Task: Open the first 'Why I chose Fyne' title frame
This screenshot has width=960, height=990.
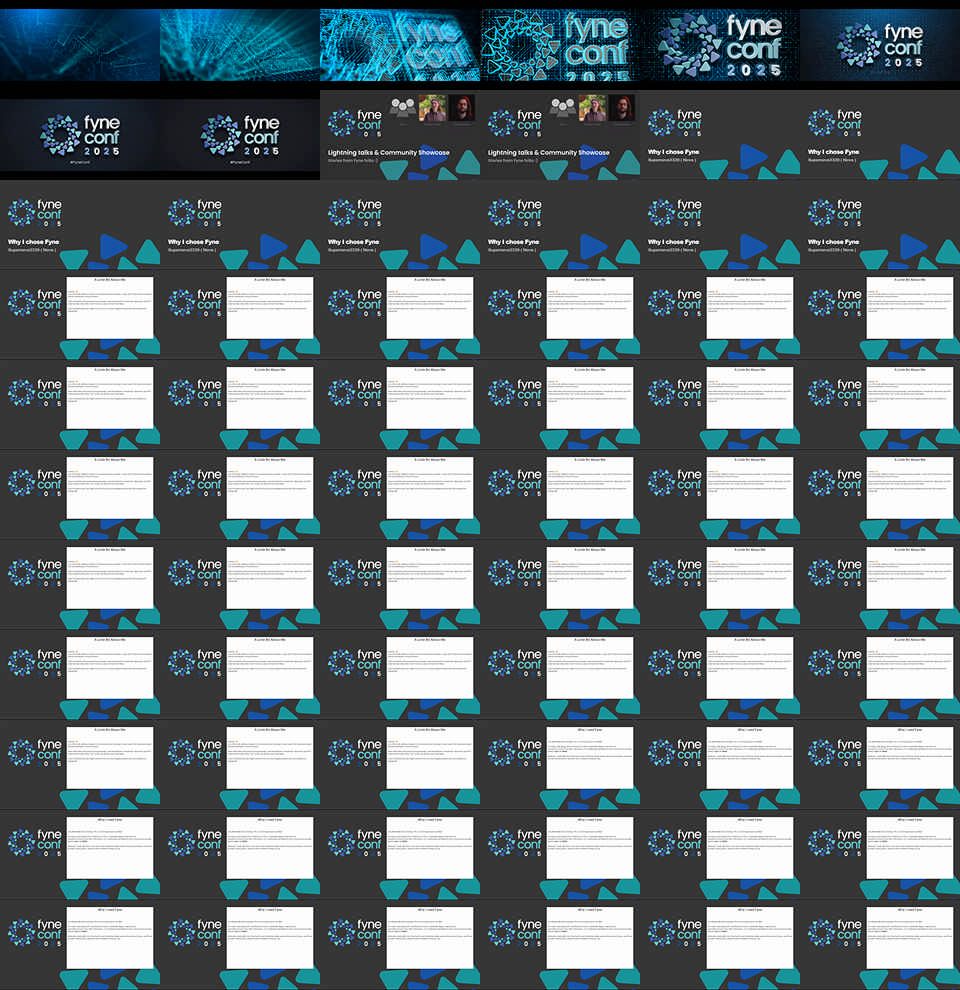Action: tap(720, 135)
